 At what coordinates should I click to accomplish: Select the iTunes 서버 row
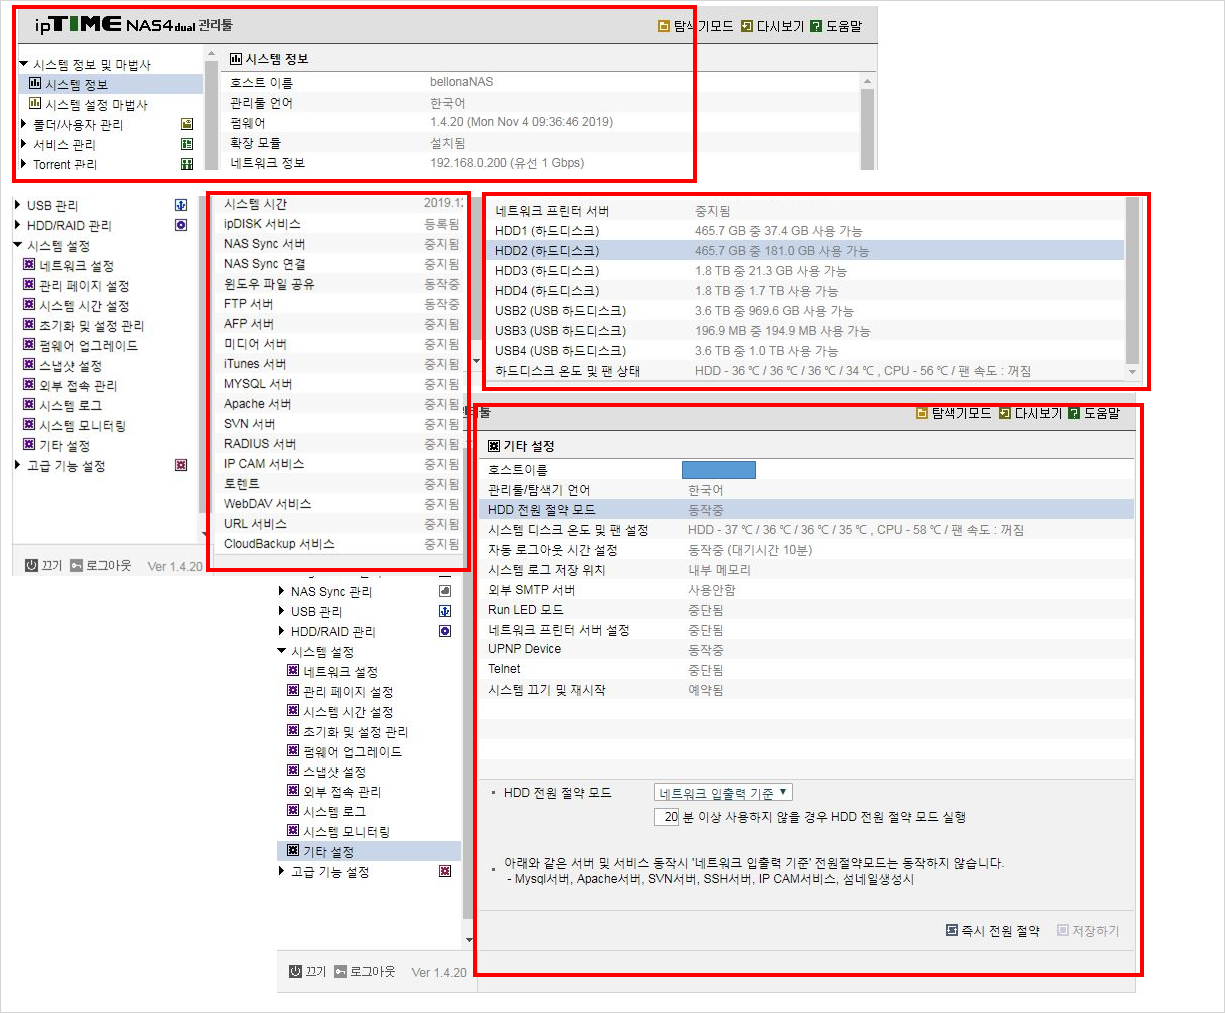(x=340, y=364)
